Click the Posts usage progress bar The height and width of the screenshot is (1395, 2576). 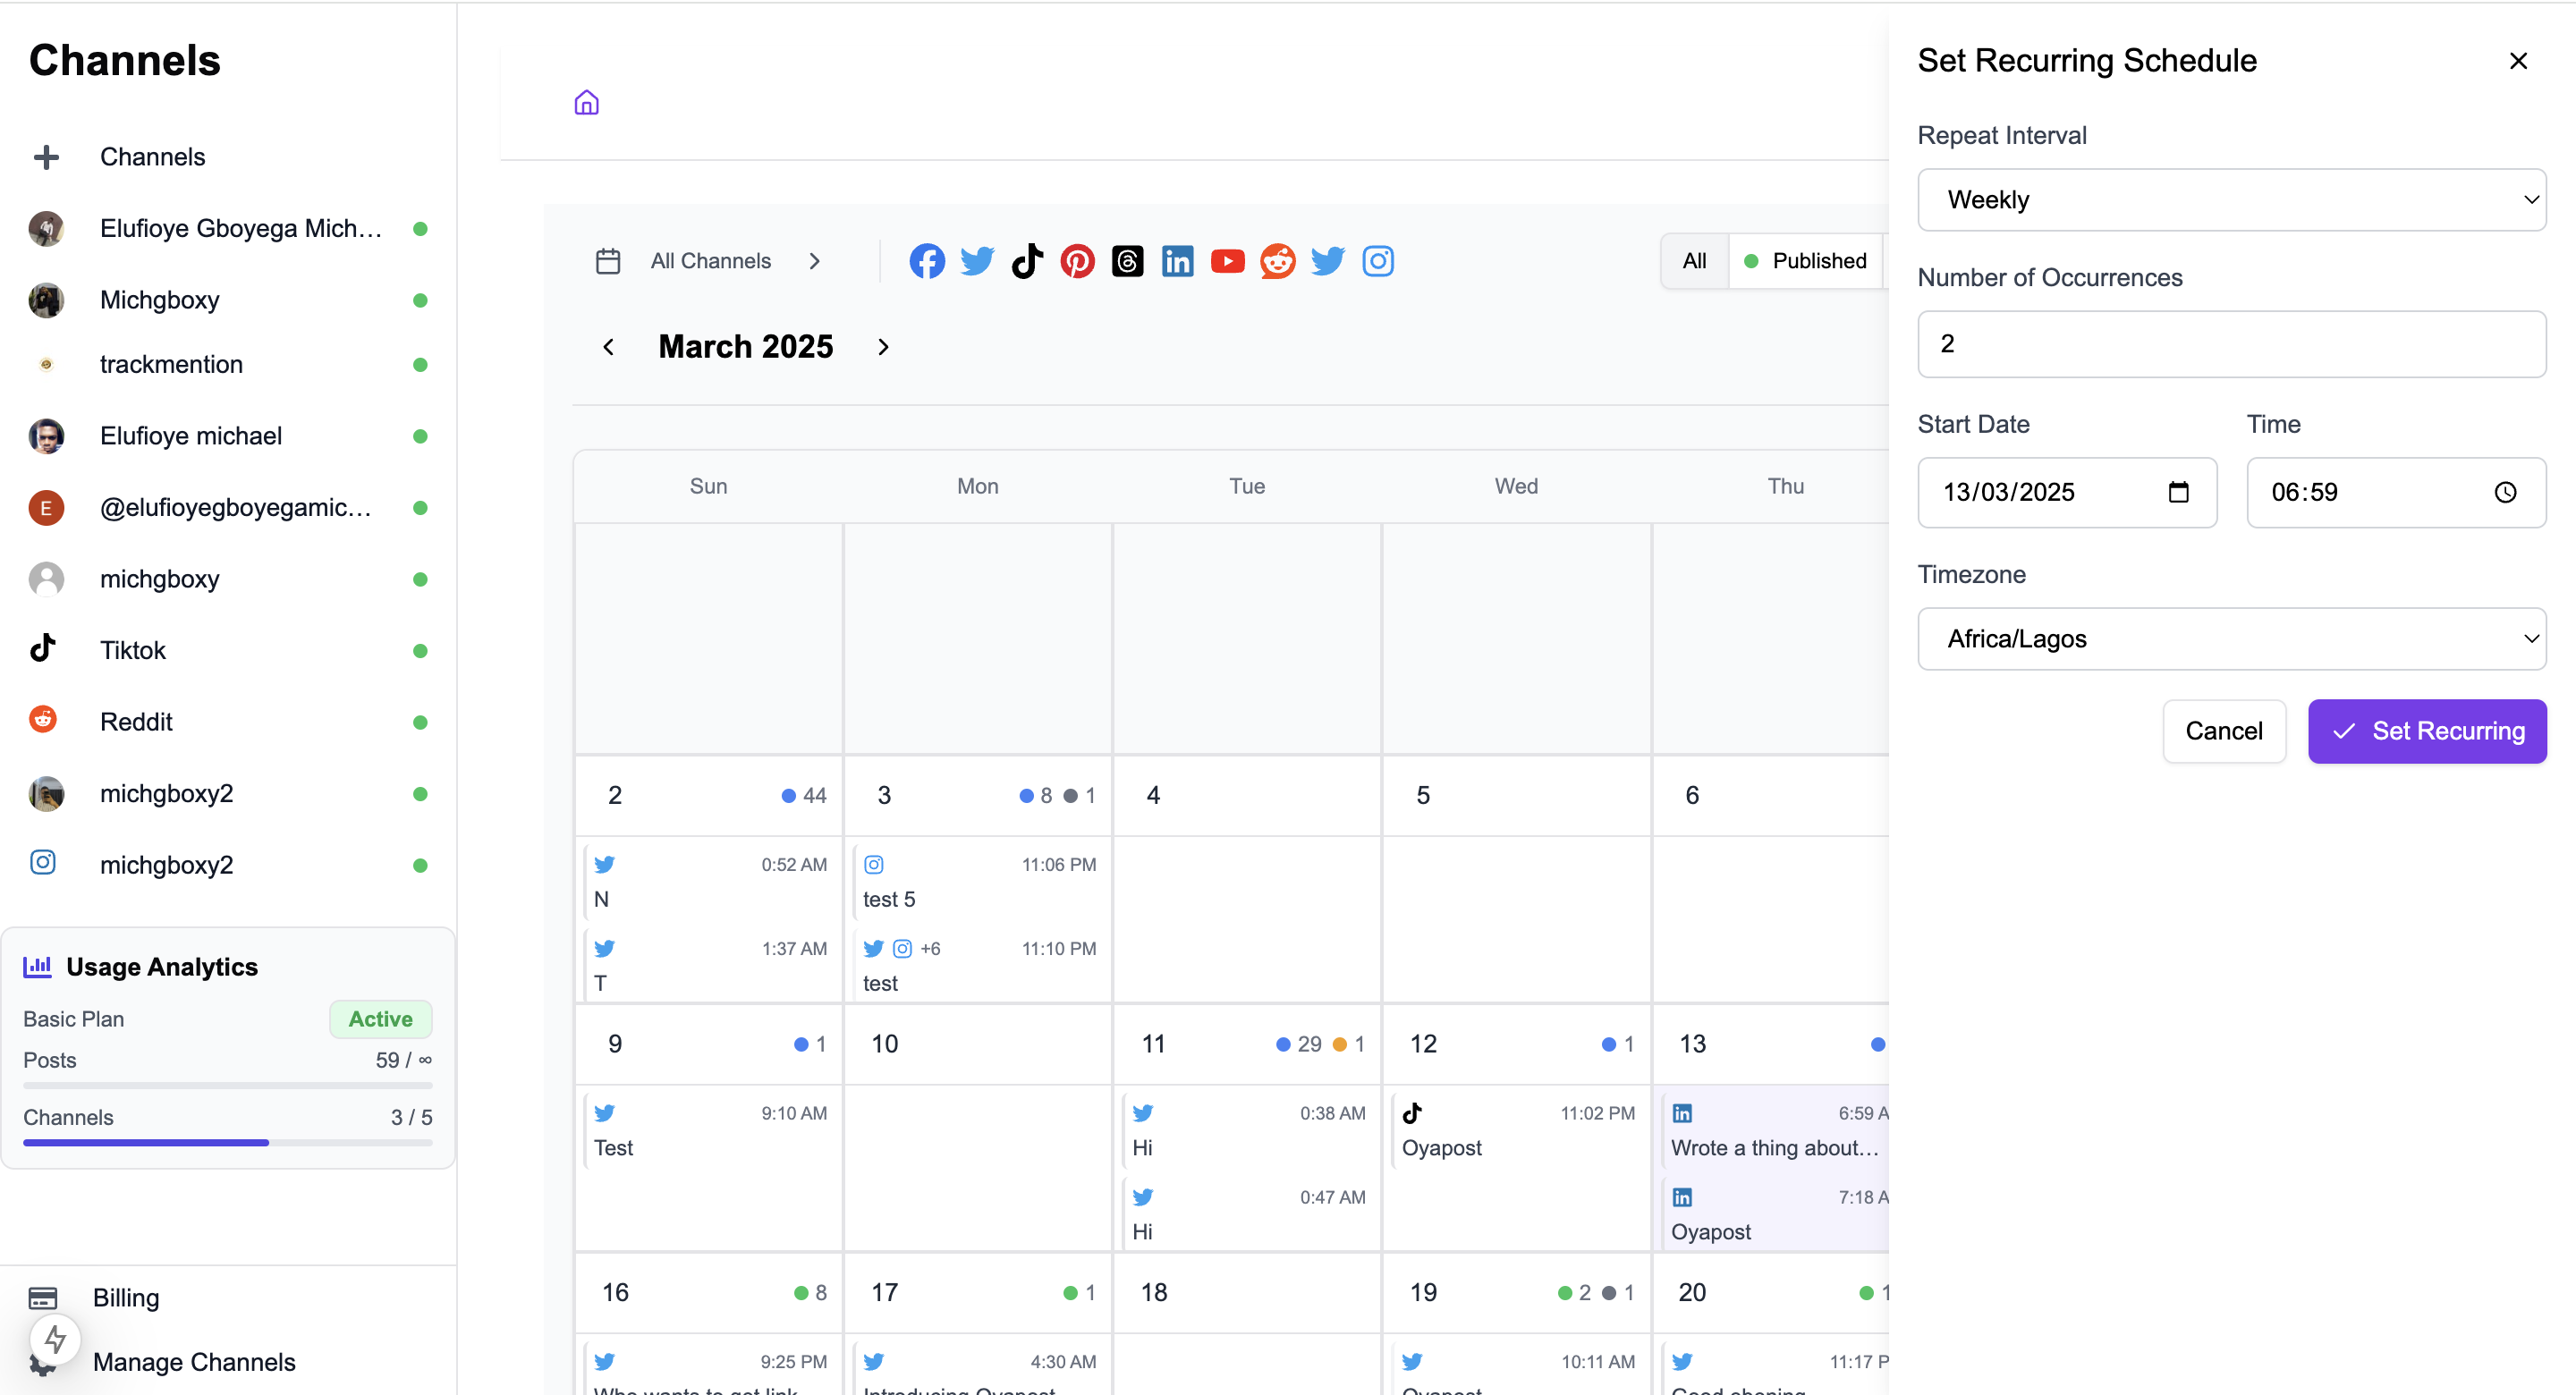pos(228,1085)
